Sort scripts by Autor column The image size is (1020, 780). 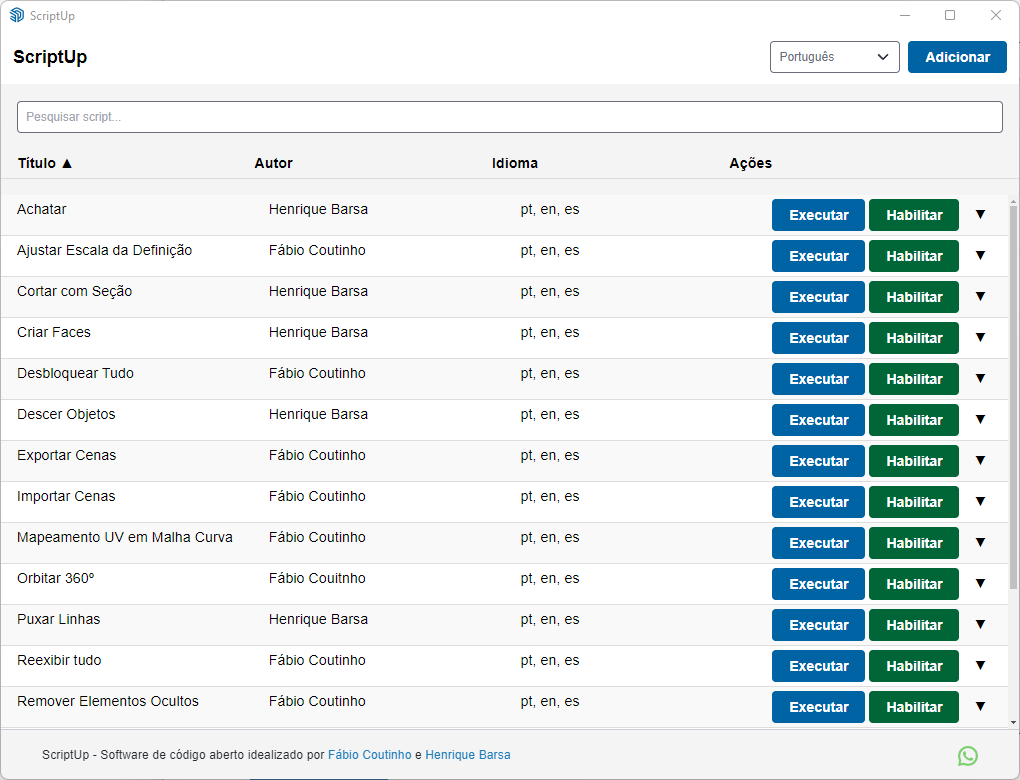point(273,163)
